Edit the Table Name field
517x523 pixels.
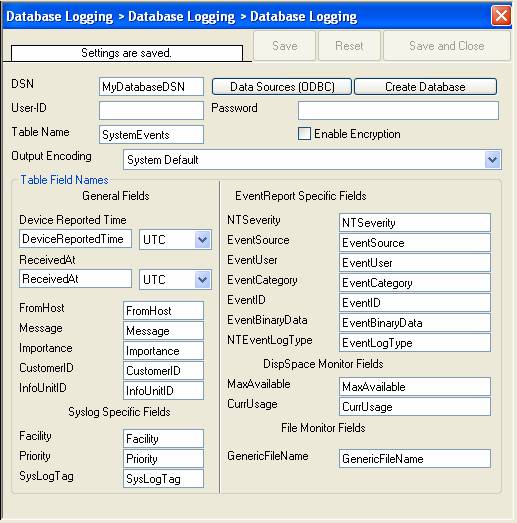(x=151, y=135)
